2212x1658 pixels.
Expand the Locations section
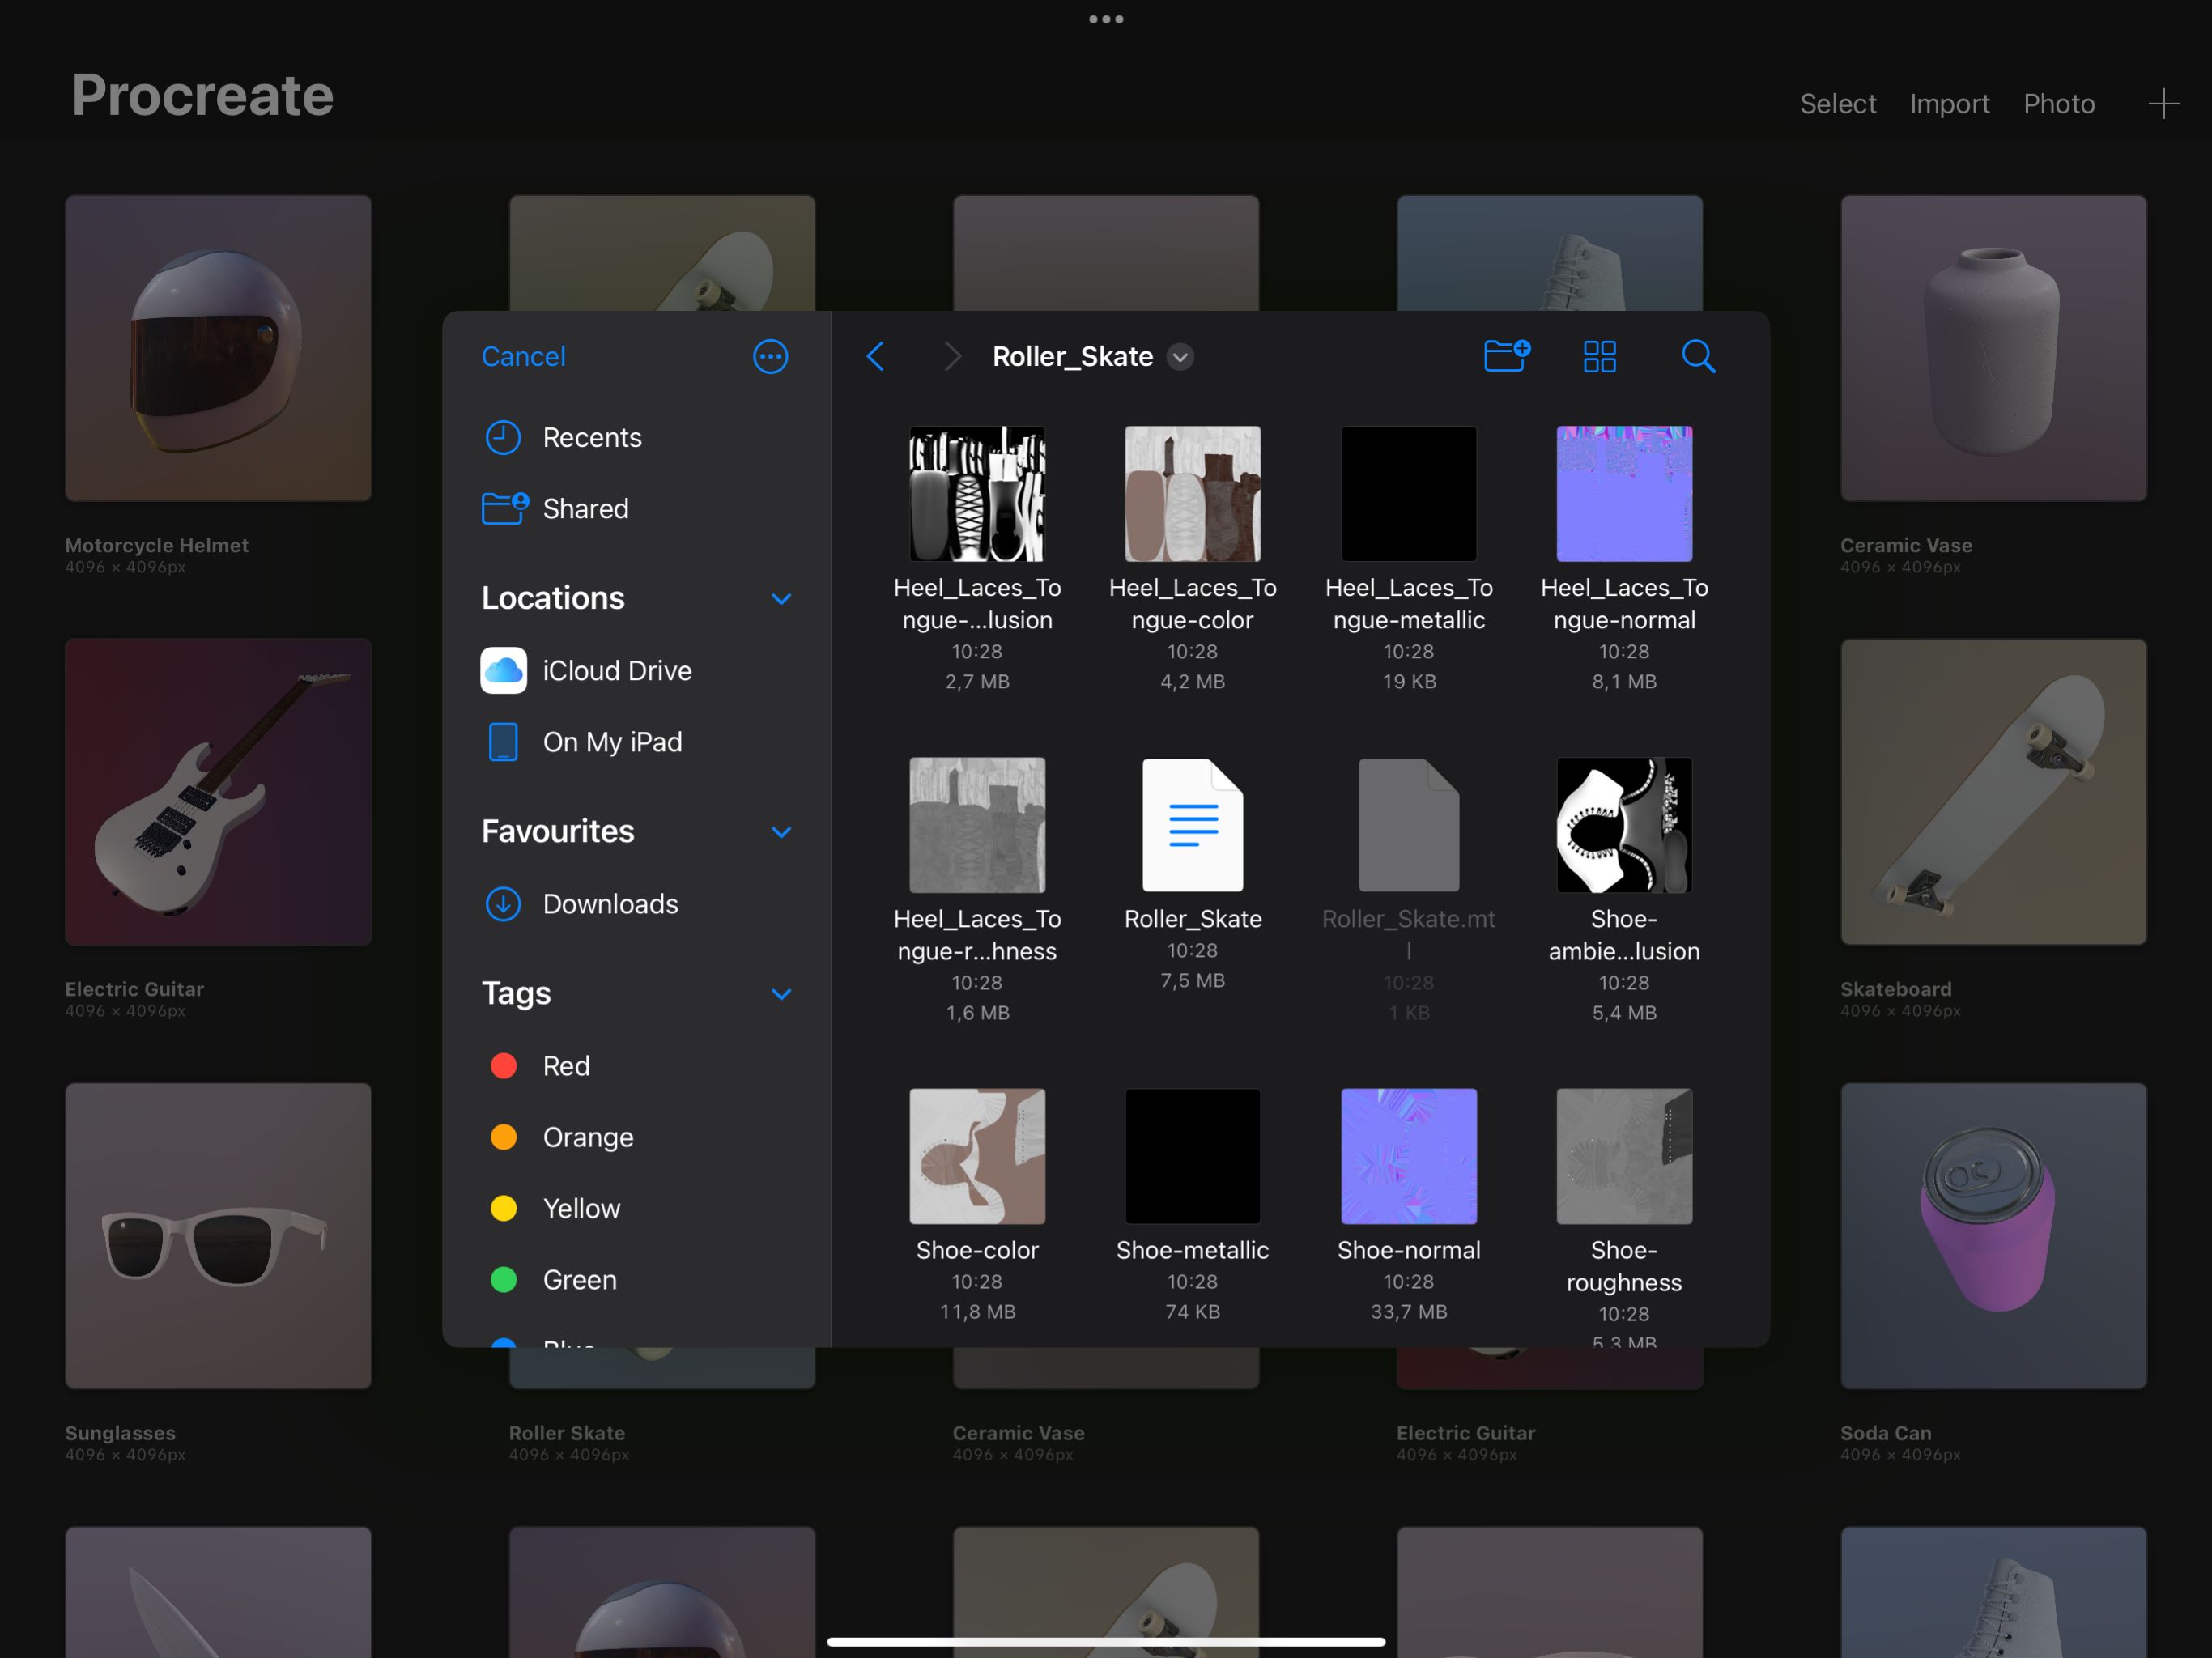[779, 597]
